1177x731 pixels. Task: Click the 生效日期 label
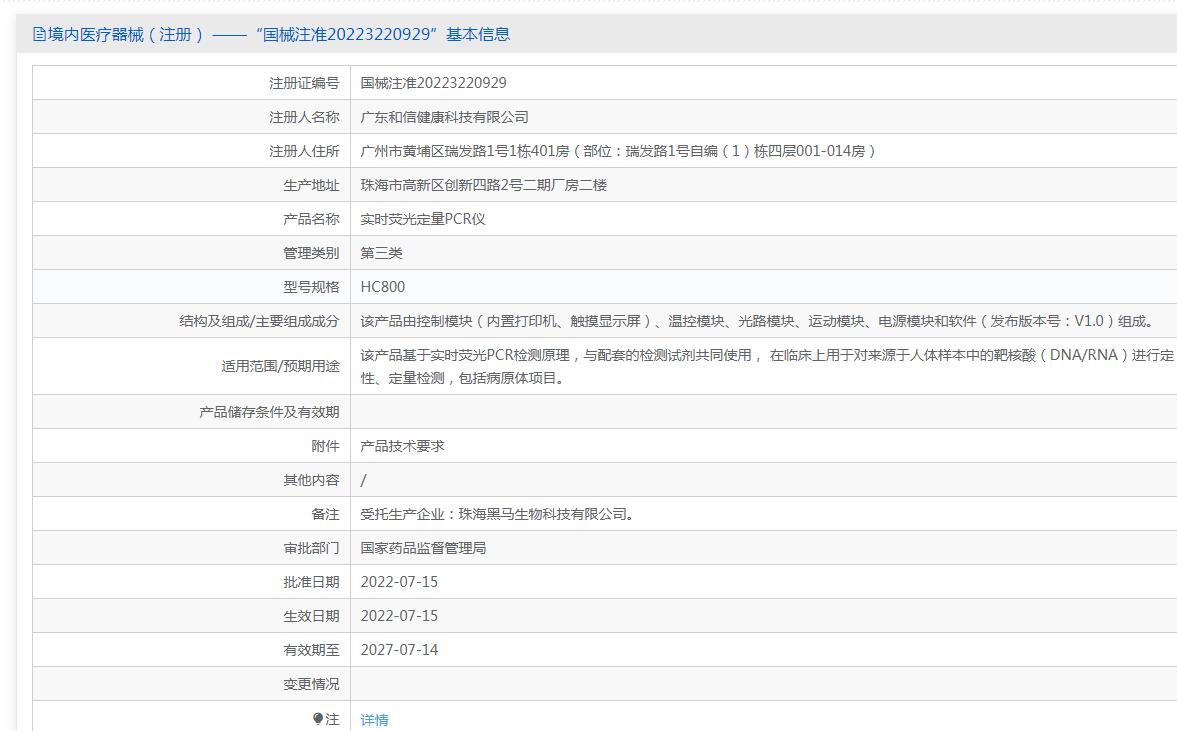[x=311, y=615]
